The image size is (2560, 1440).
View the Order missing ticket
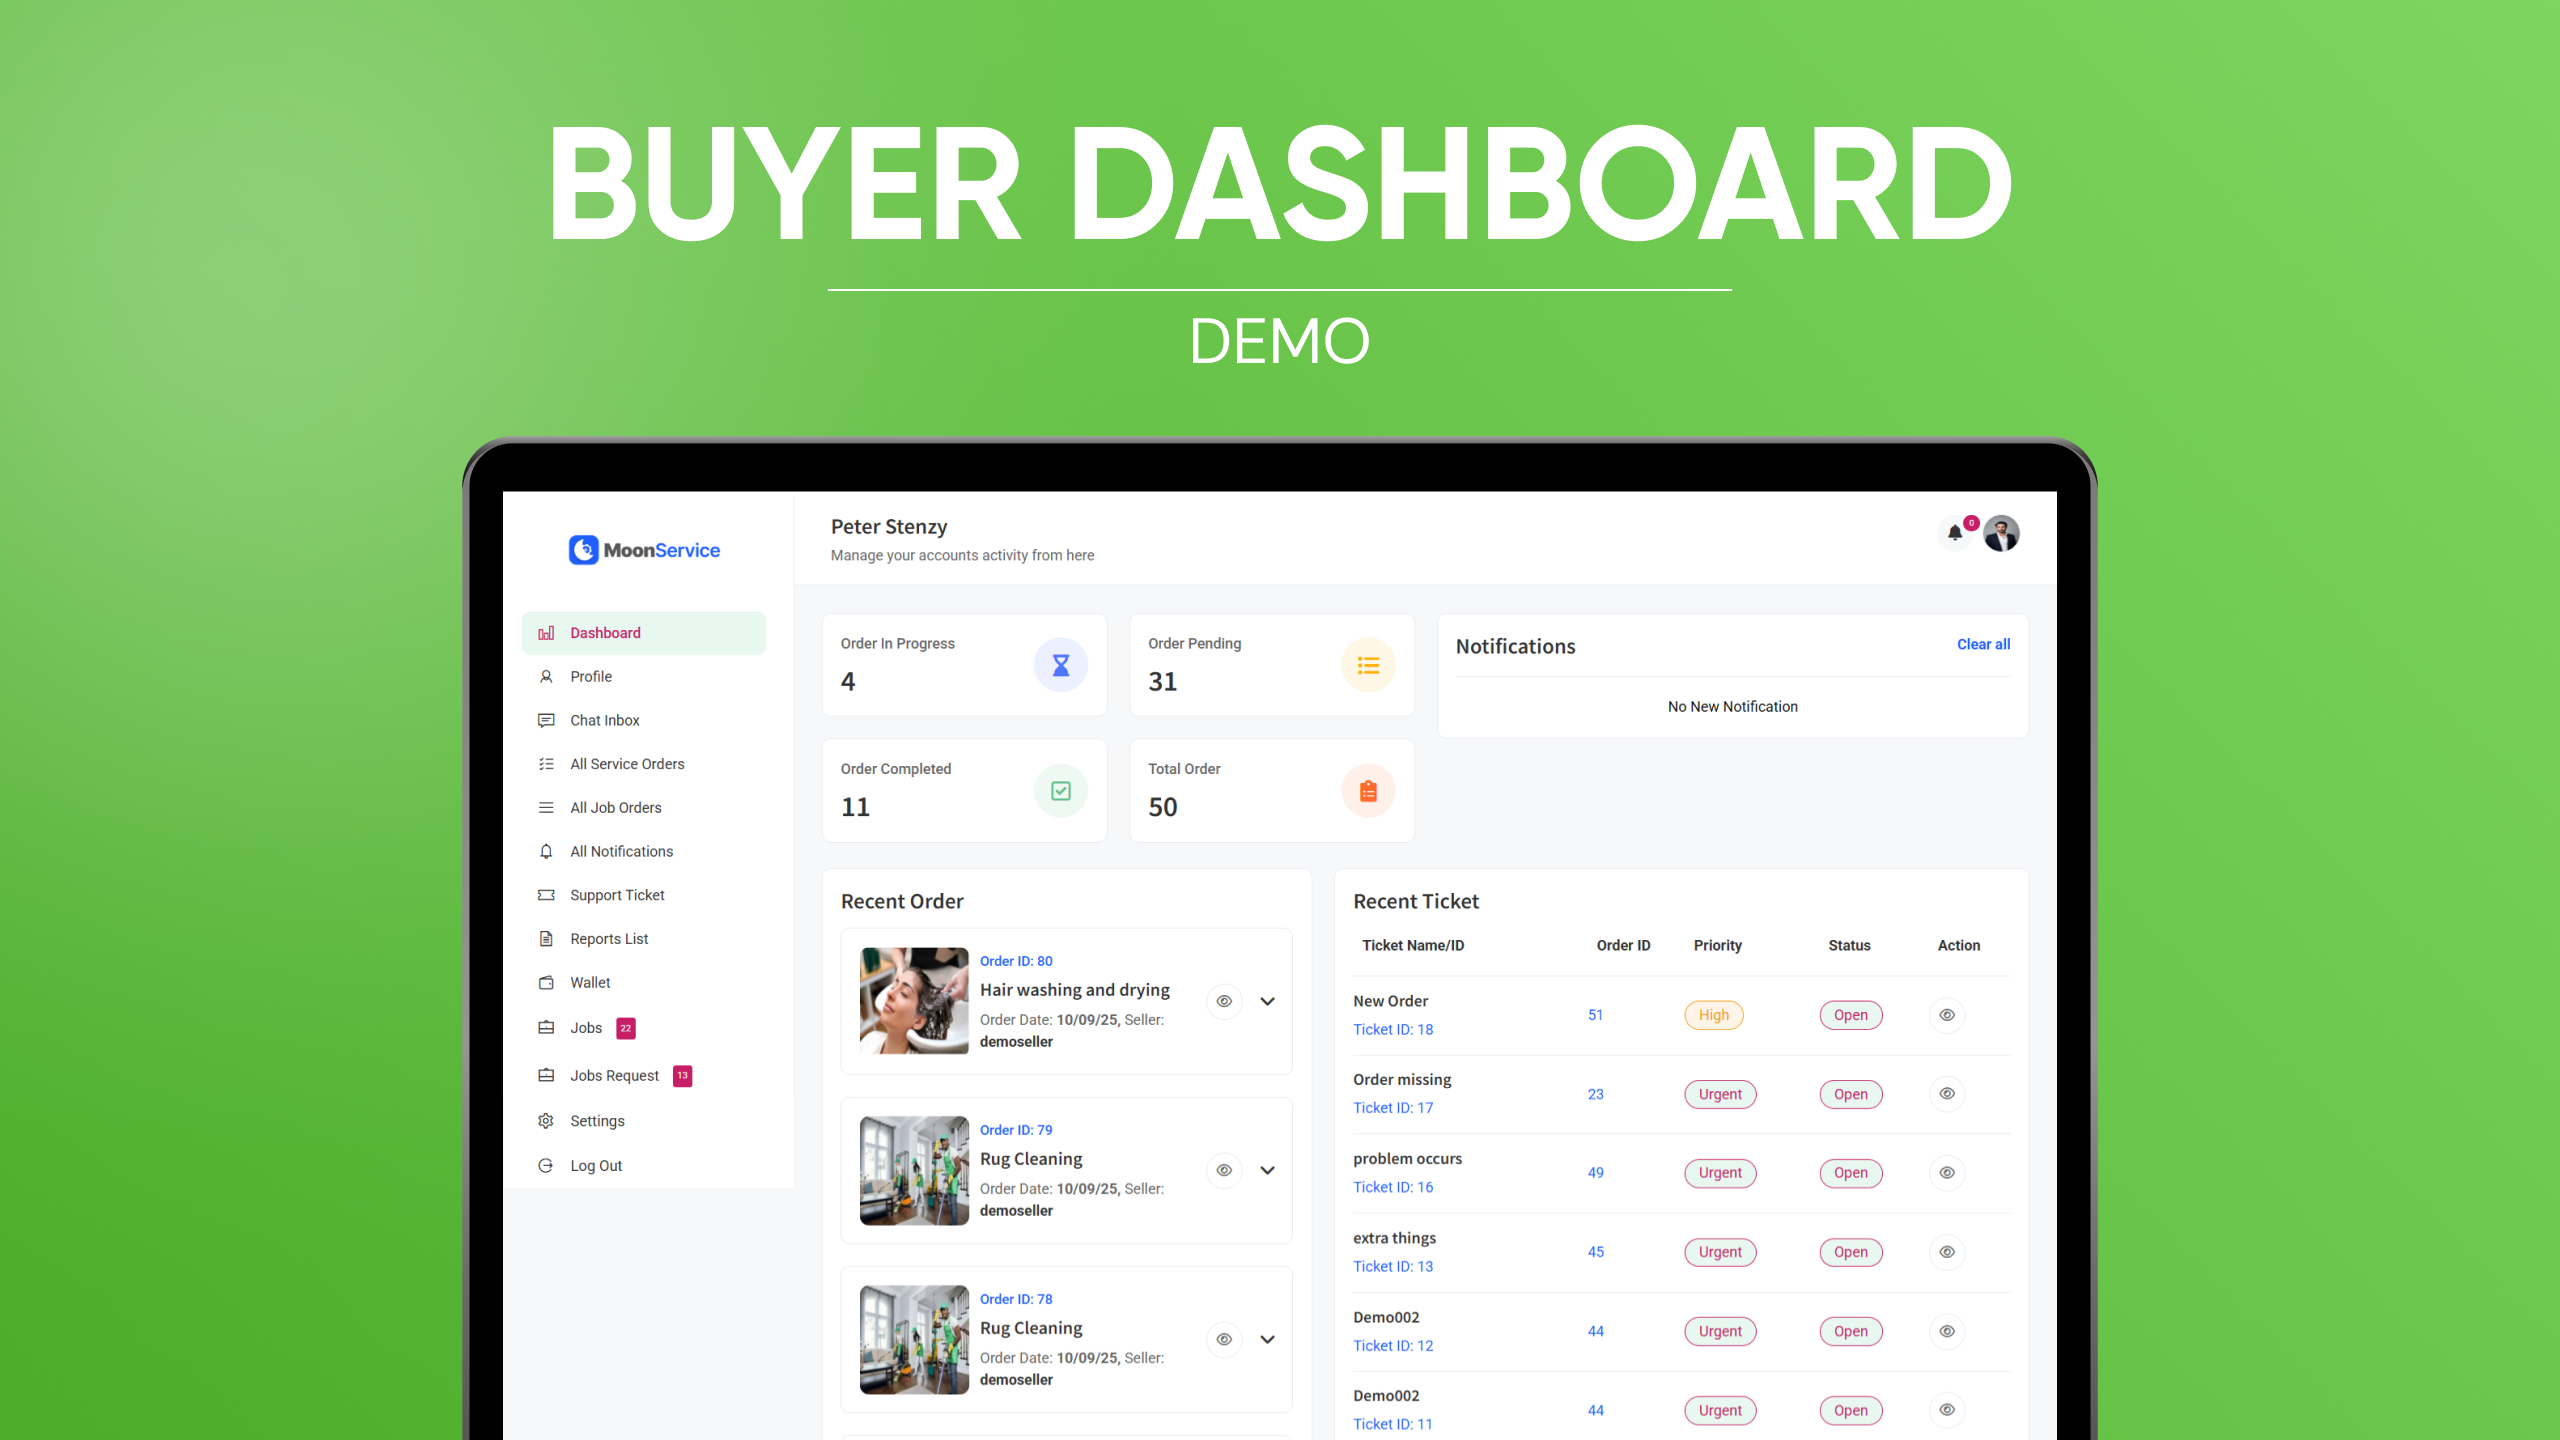tap(1946, 1093)
